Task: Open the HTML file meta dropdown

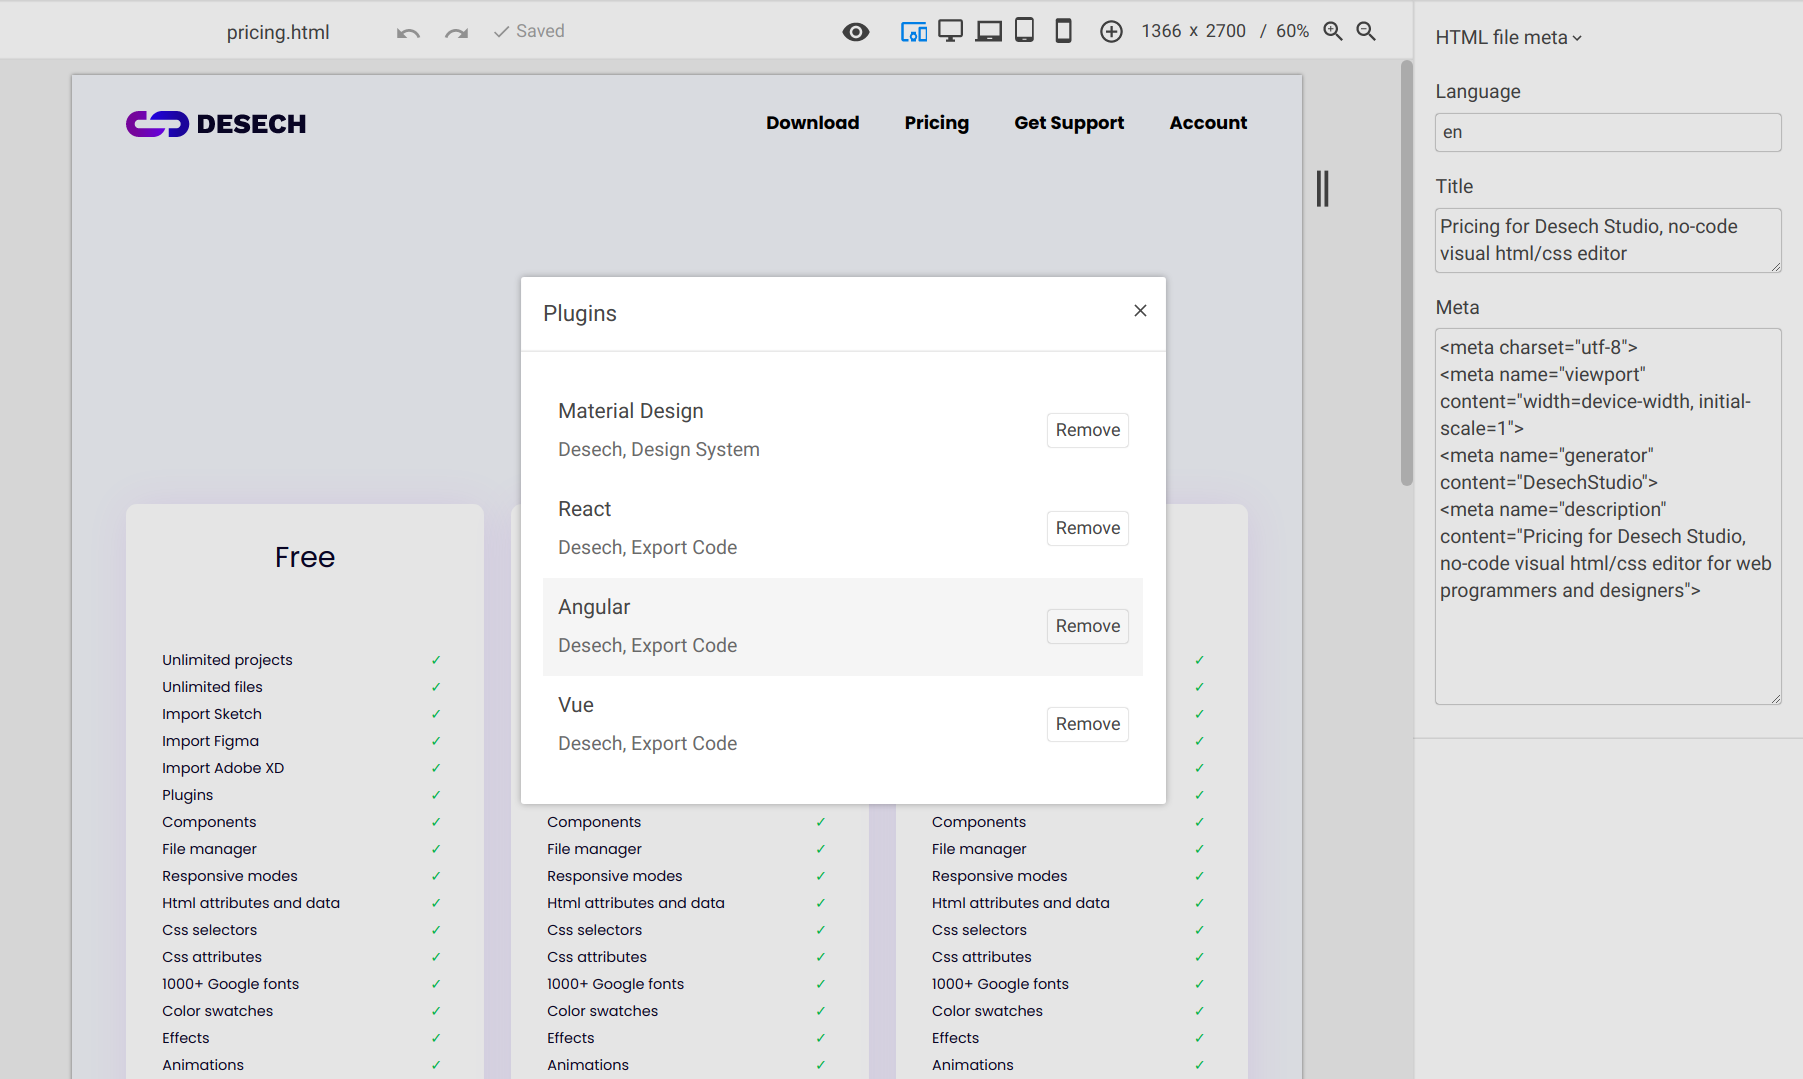Action: click(1509, 38)
